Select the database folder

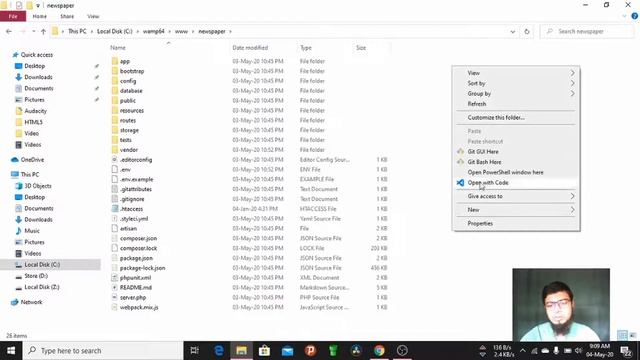point(131,91)
